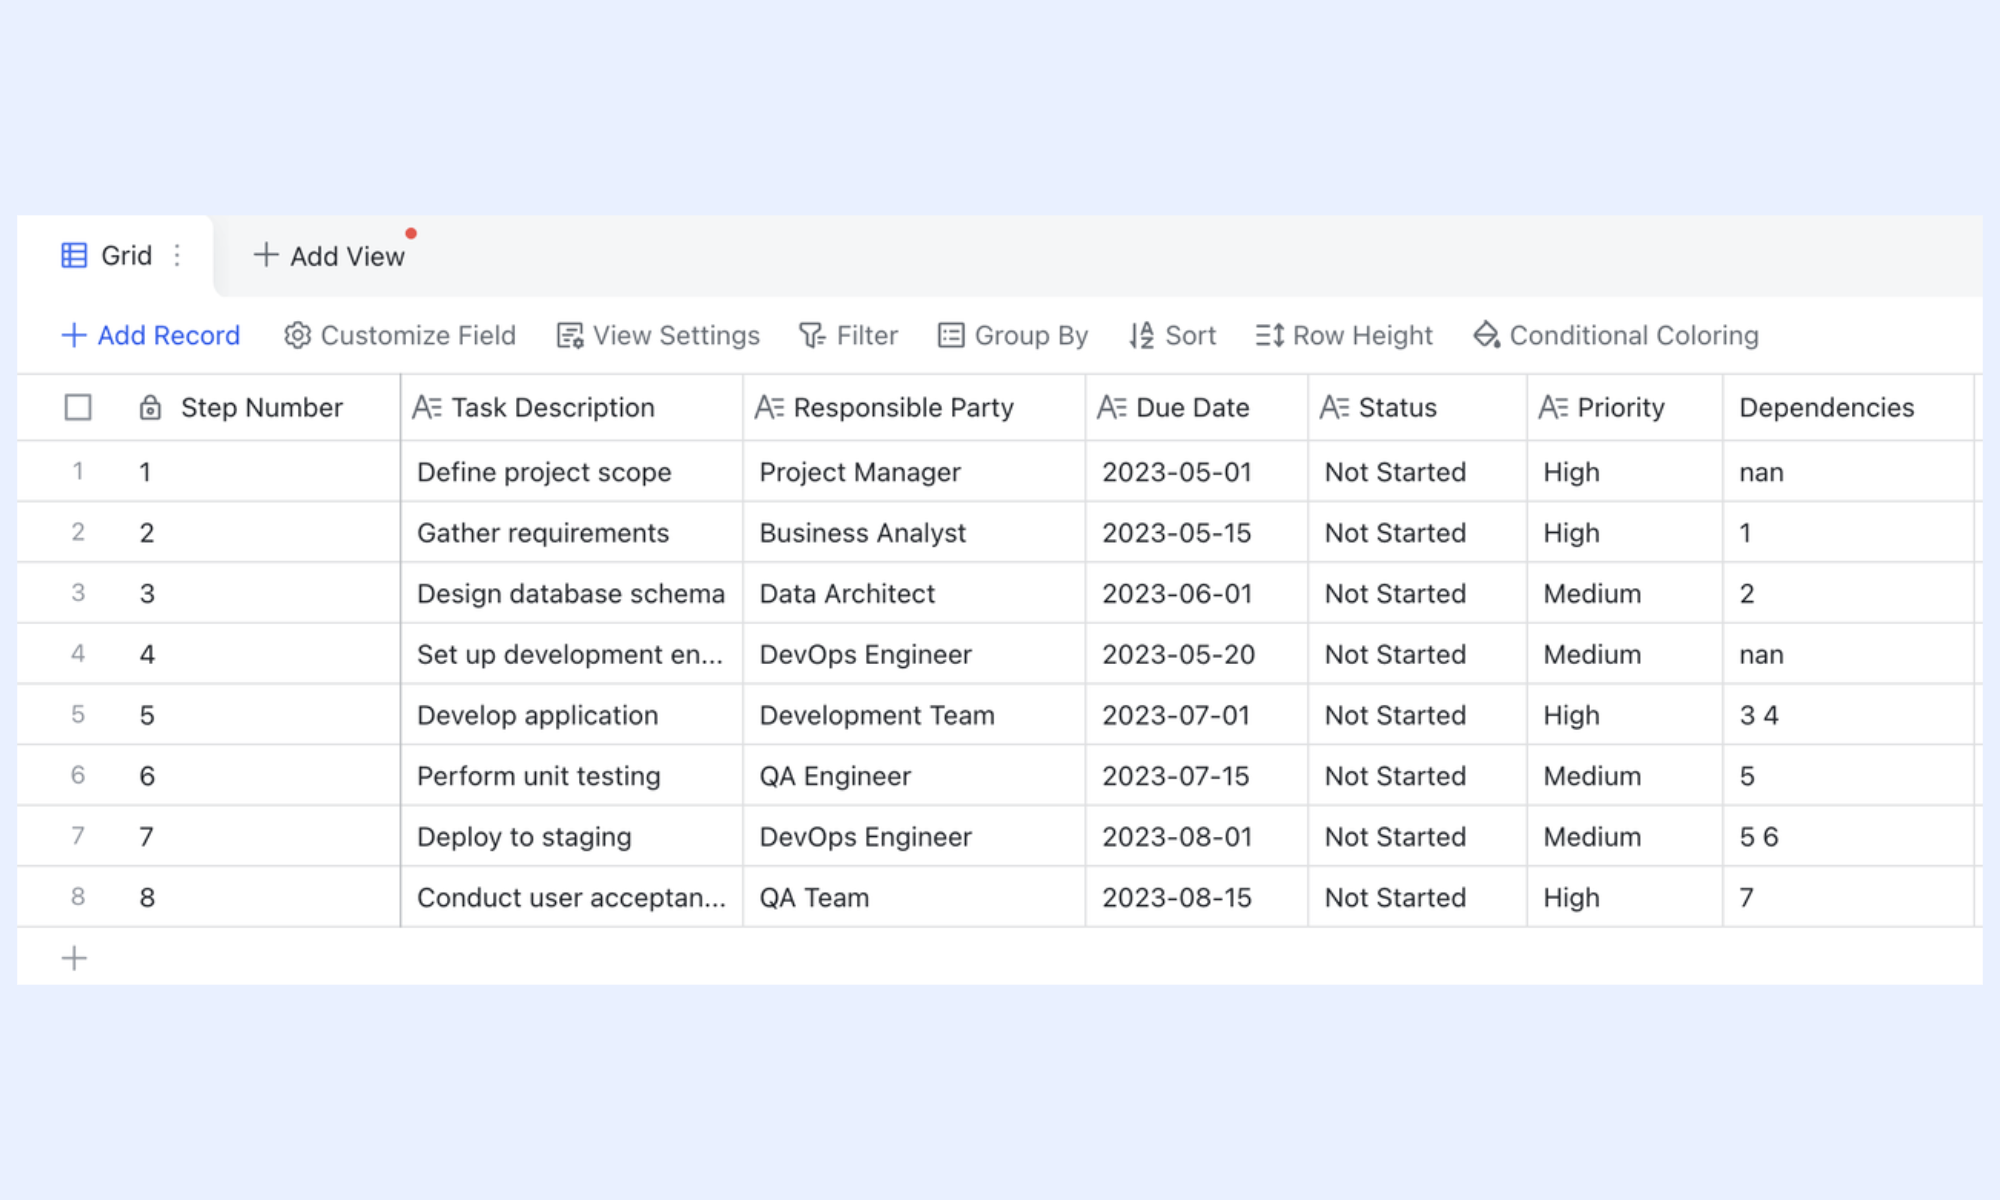
Task: Click the plus icon below the last row
Action: click(74, 958)
